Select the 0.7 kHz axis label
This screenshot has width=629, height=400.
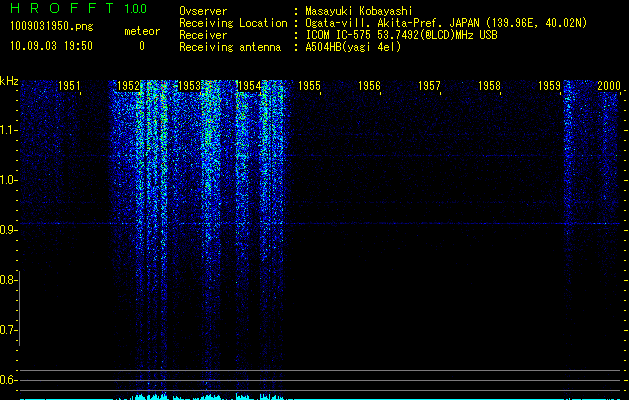pos(8,330)
